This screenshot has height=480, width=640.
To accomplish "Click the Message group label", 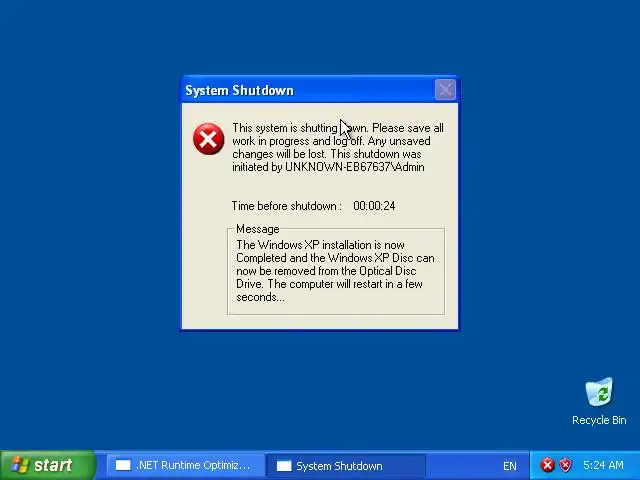I will [258, 229].
